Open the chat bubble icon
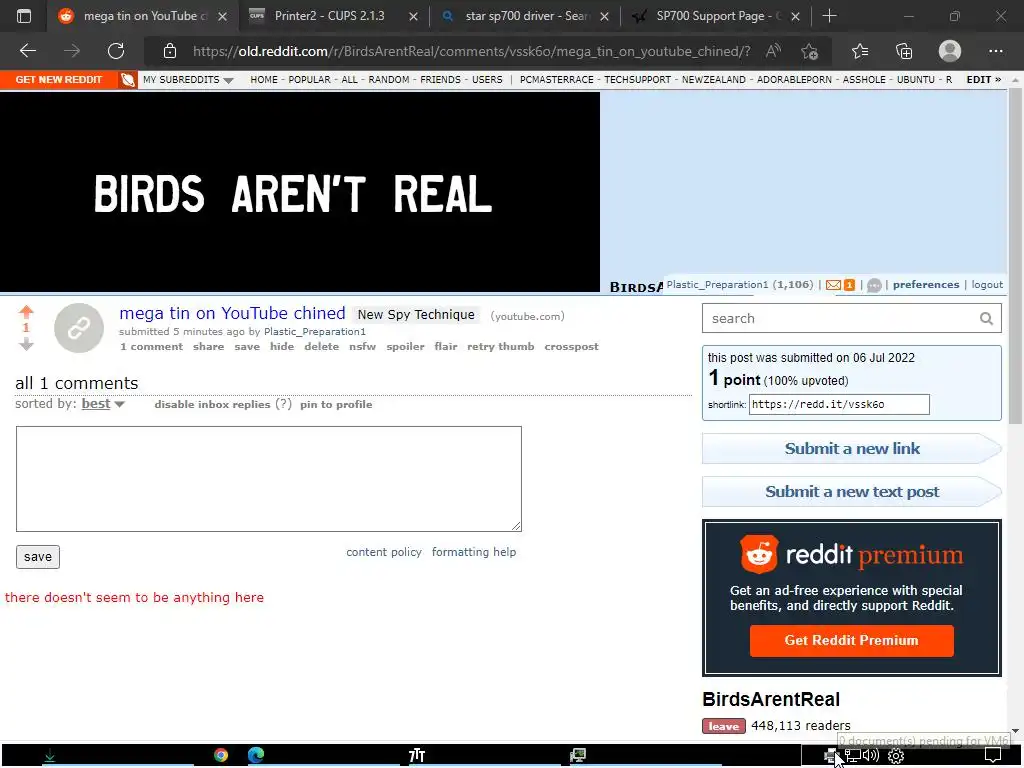This screenshot has width=1024, height=768. coord(874,285)
